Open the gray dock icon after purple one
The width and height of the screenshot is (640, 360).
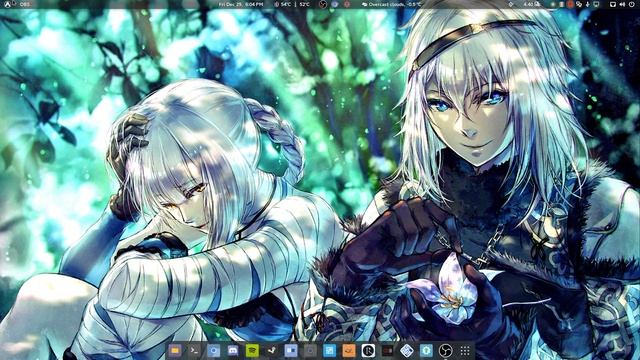[x=310, y=351]
